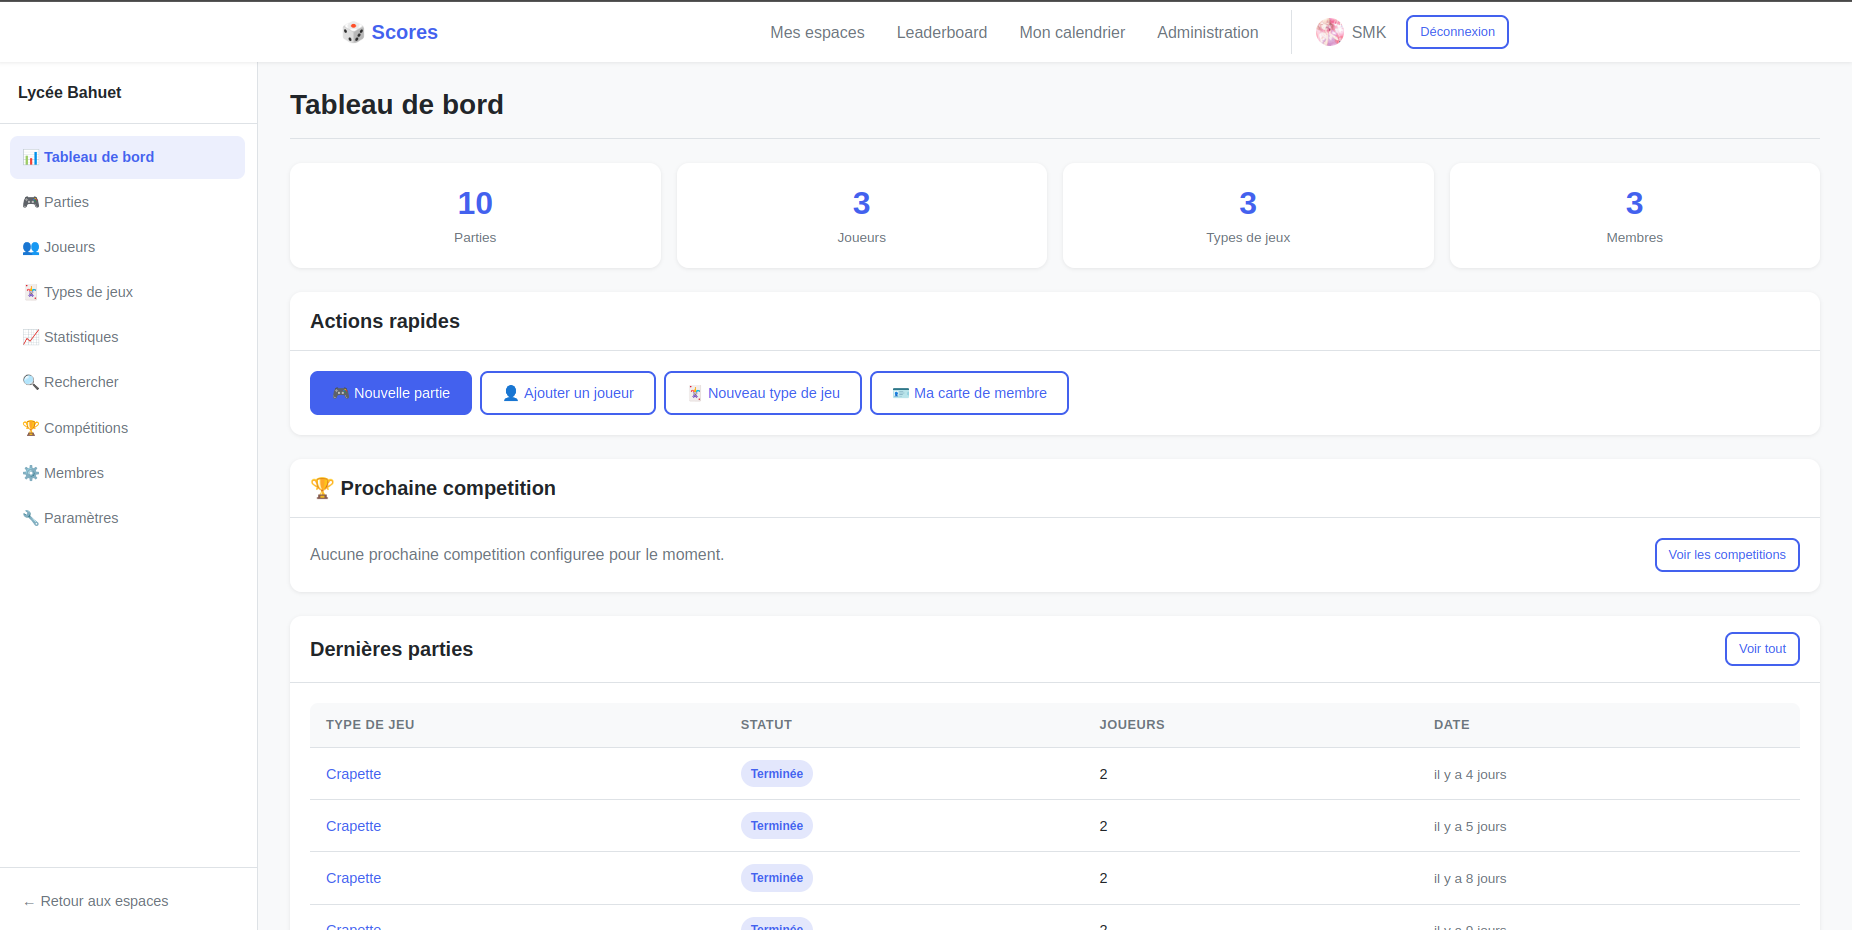Select the 3 Membres stat card
This screenshot has height=930, width=1852.
(x=1635, y=216)
